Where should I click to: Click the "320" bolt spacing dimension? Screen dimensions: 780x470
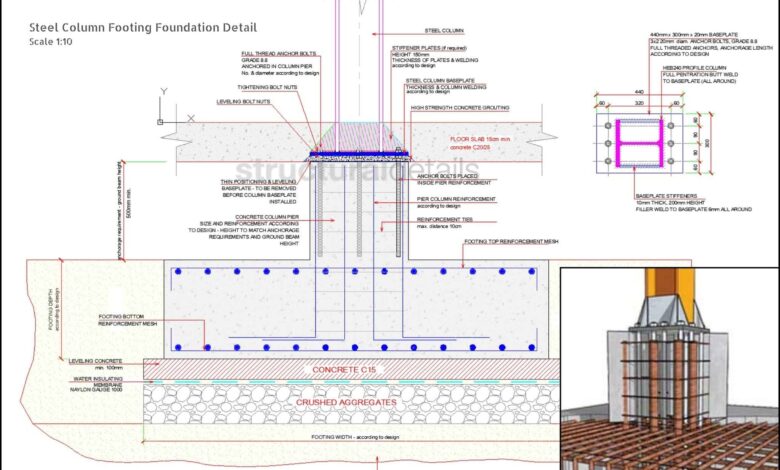(639, 103)
